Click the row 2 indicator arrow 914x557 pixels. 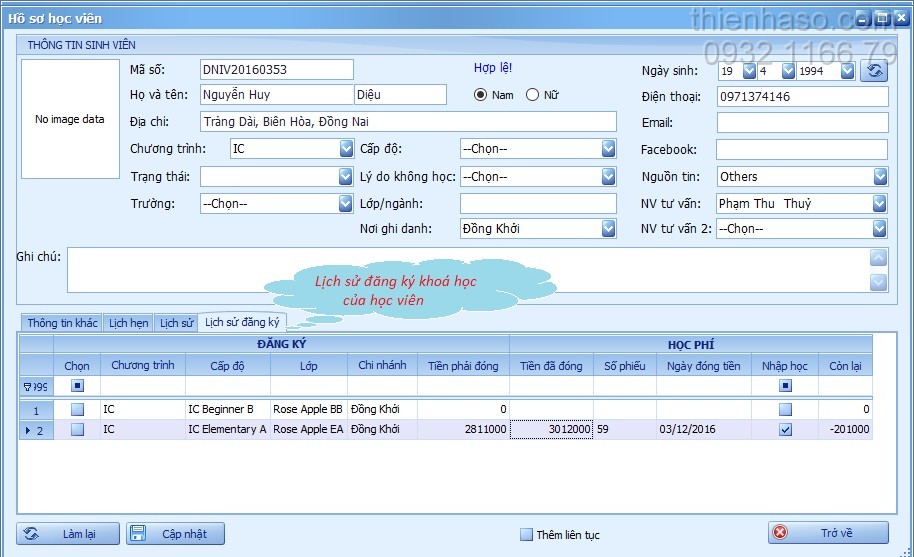[x=27, y=430]
